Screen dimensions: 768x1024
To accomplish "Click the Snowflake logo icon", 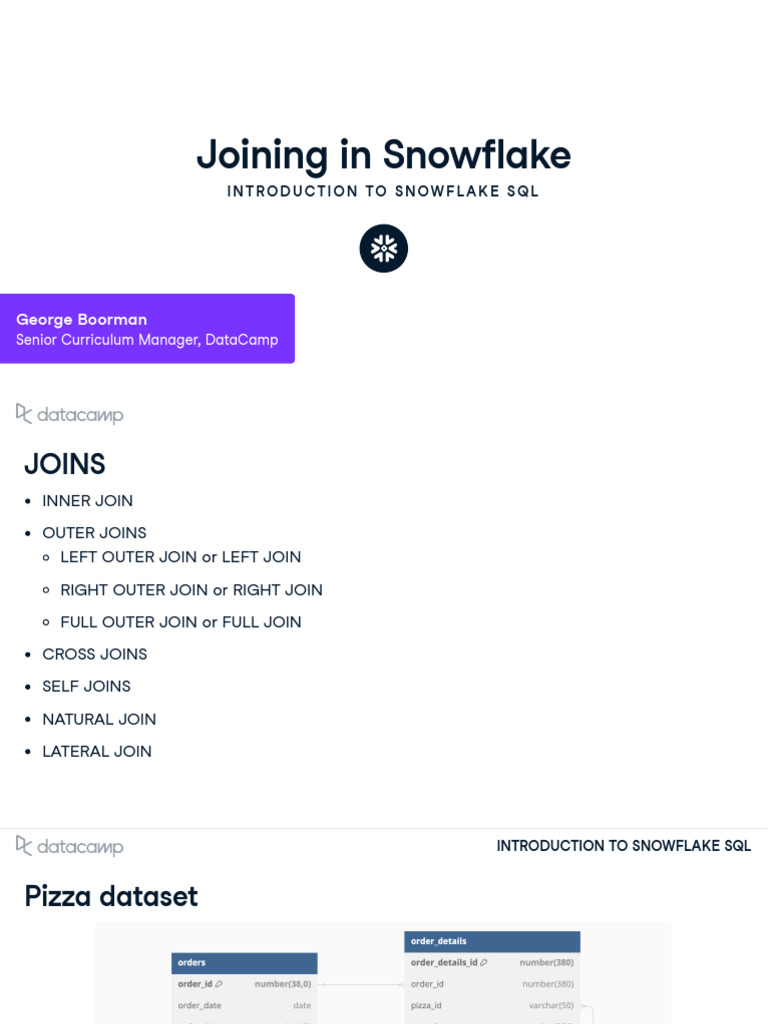I will point(384,248).
